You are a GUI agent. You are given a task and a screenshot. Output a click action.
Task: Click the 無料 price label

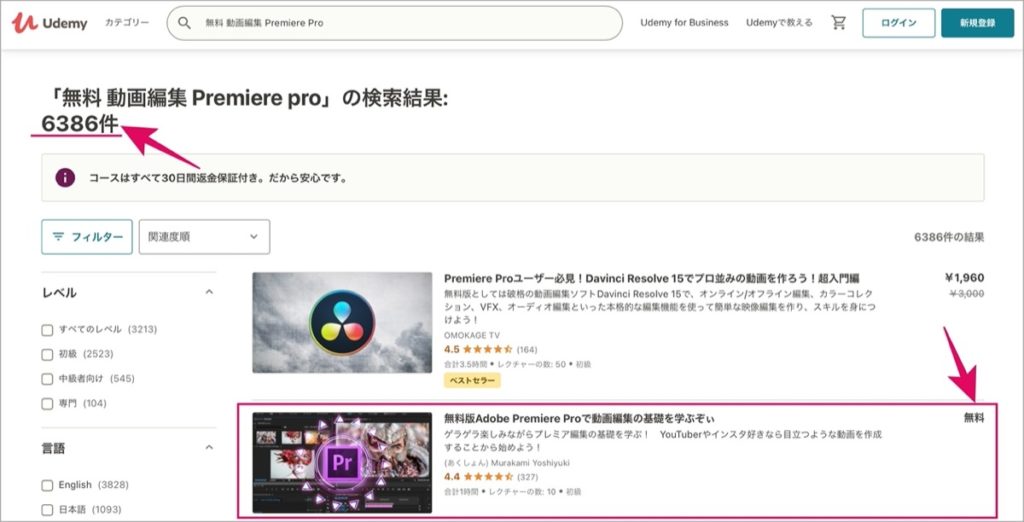pyautogui.click(x=974, y=418)
